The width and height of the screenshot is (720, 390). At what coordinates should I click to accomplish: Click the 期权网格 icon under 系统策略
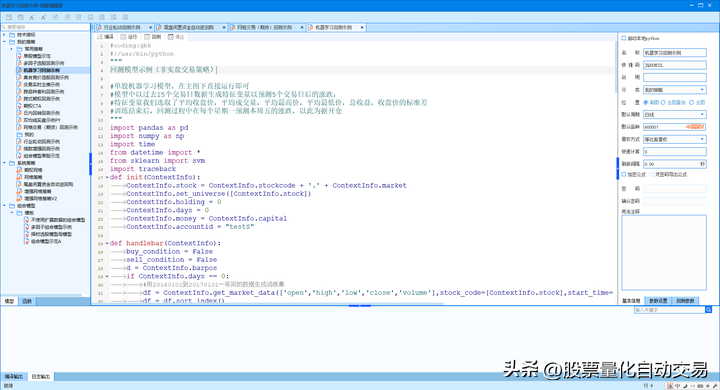point(19,170)
